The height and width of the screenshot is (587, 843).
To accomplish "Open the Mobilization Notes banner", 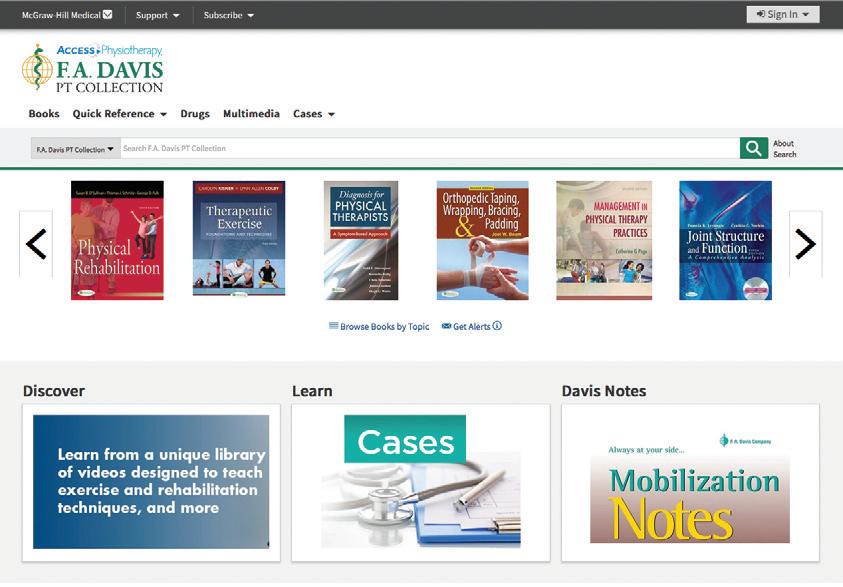I will pyautogui.click(x=690, y=488).
